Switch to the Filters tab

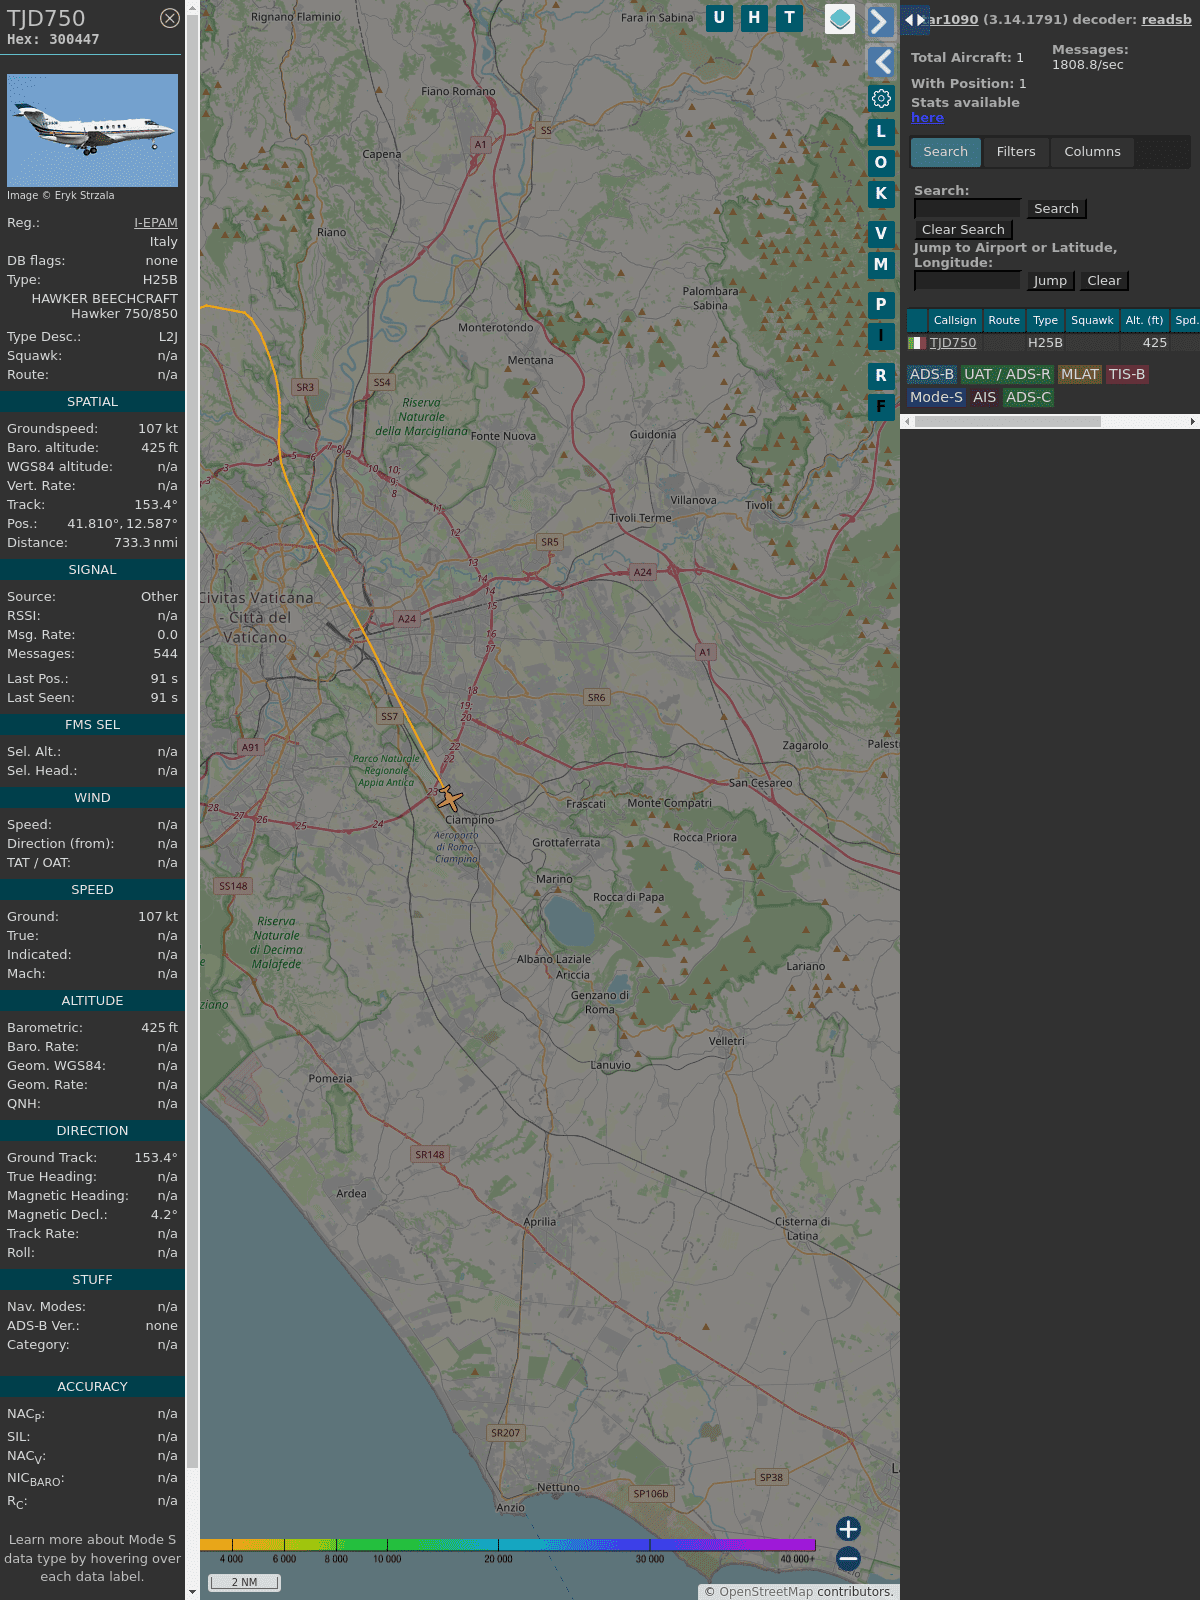pos(1016,152)
